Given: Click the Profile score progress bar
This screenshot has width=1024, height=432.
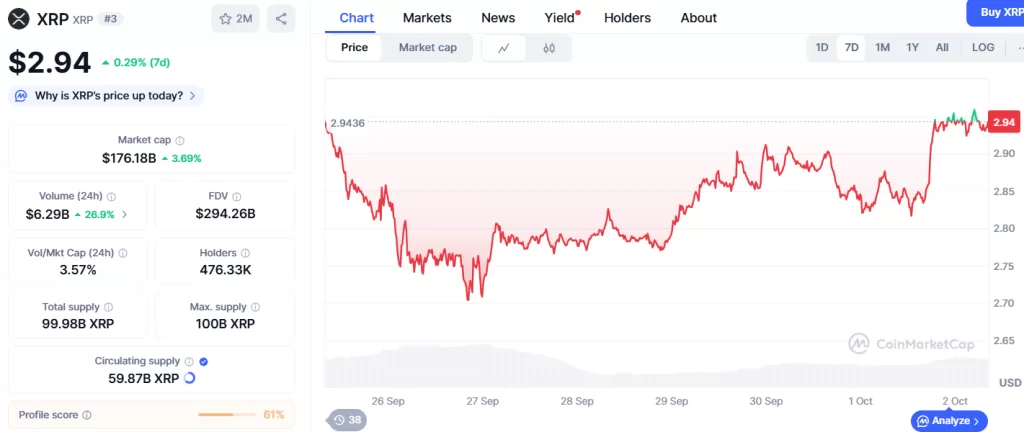Looking at the screenshot, I should [x=229, y=415].
